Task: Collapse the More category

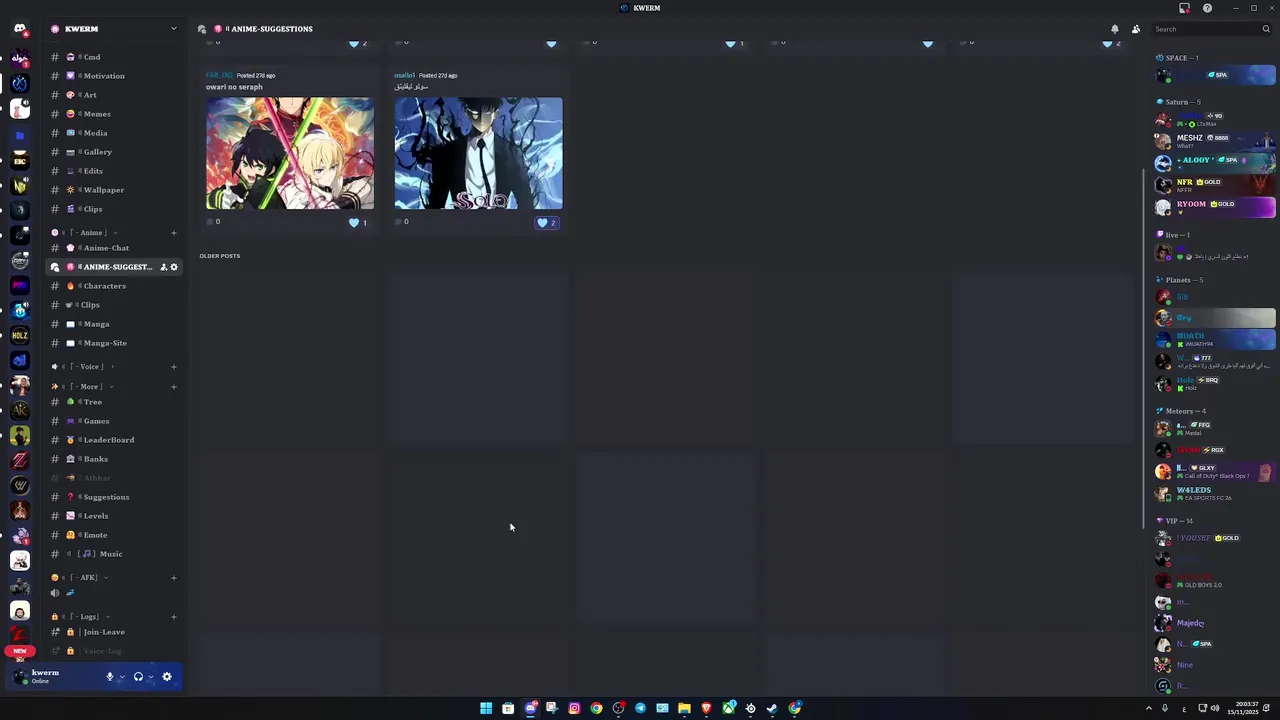Action: pyautogui.click(x=82, y=387)
